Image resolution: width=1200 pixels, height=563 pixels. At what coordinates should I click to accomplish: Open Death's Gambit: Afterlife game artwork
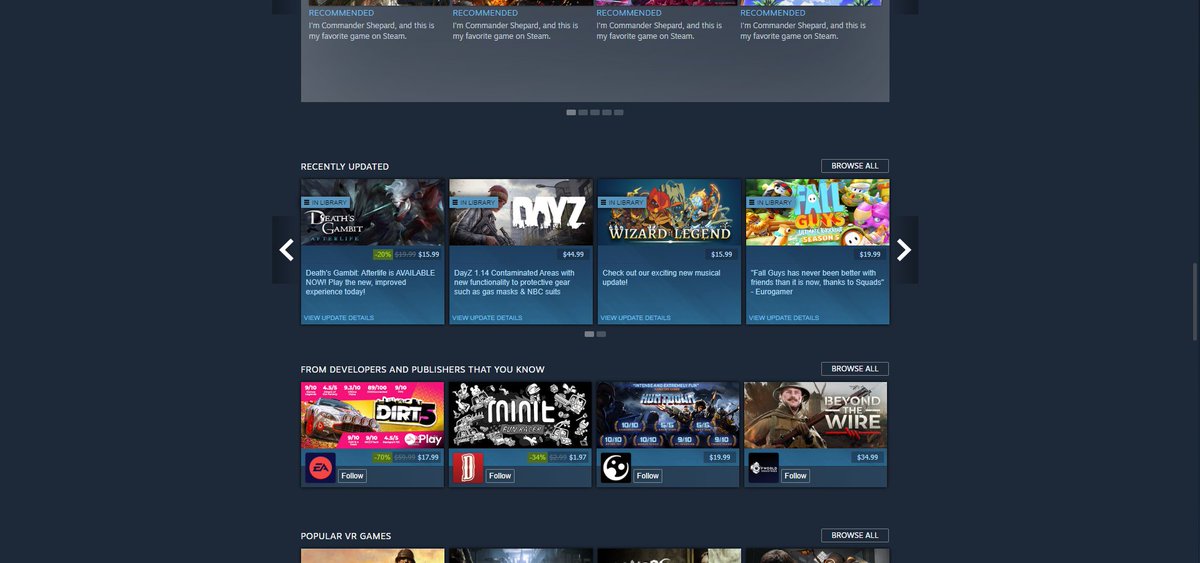click(x=373, y=212)
